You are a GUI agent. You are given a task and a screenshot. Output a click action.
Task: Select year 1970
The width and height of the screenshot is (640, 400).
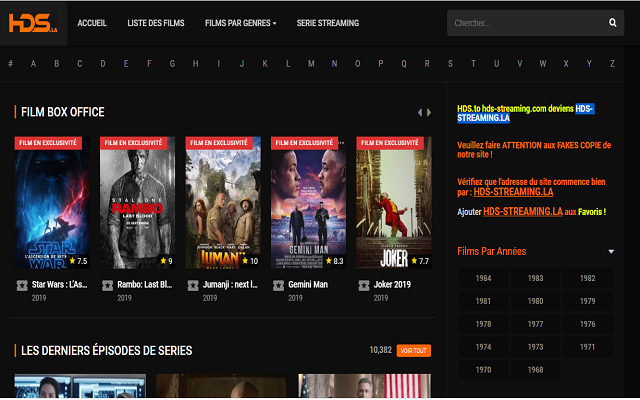click(x=483, y=370)
